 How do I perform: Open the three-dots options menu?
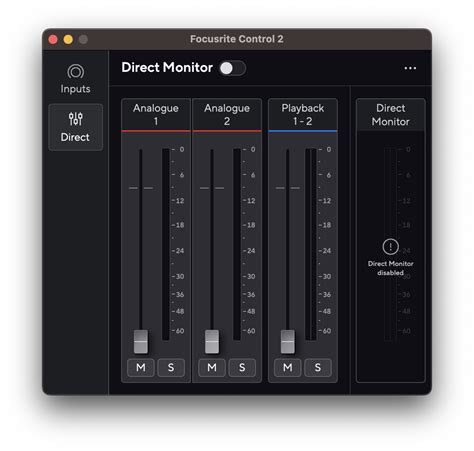point(410,68)
